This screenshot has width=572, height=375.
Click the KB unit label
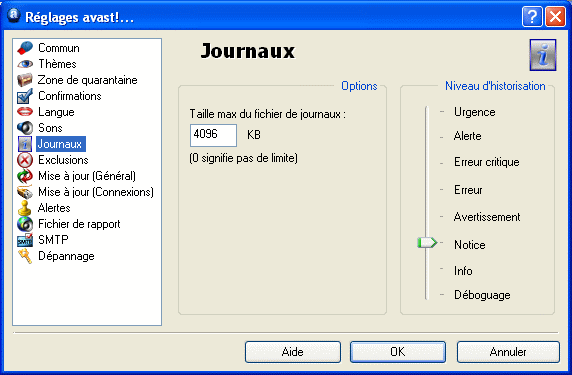pyautogui.click(x=254, y=135)
